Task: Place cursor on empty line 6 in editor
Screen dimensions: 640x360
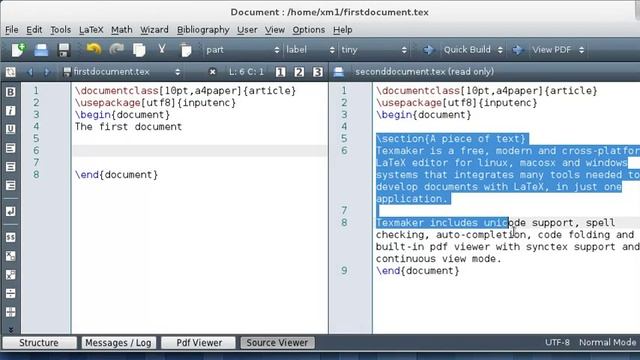Action: click(200, 151)
